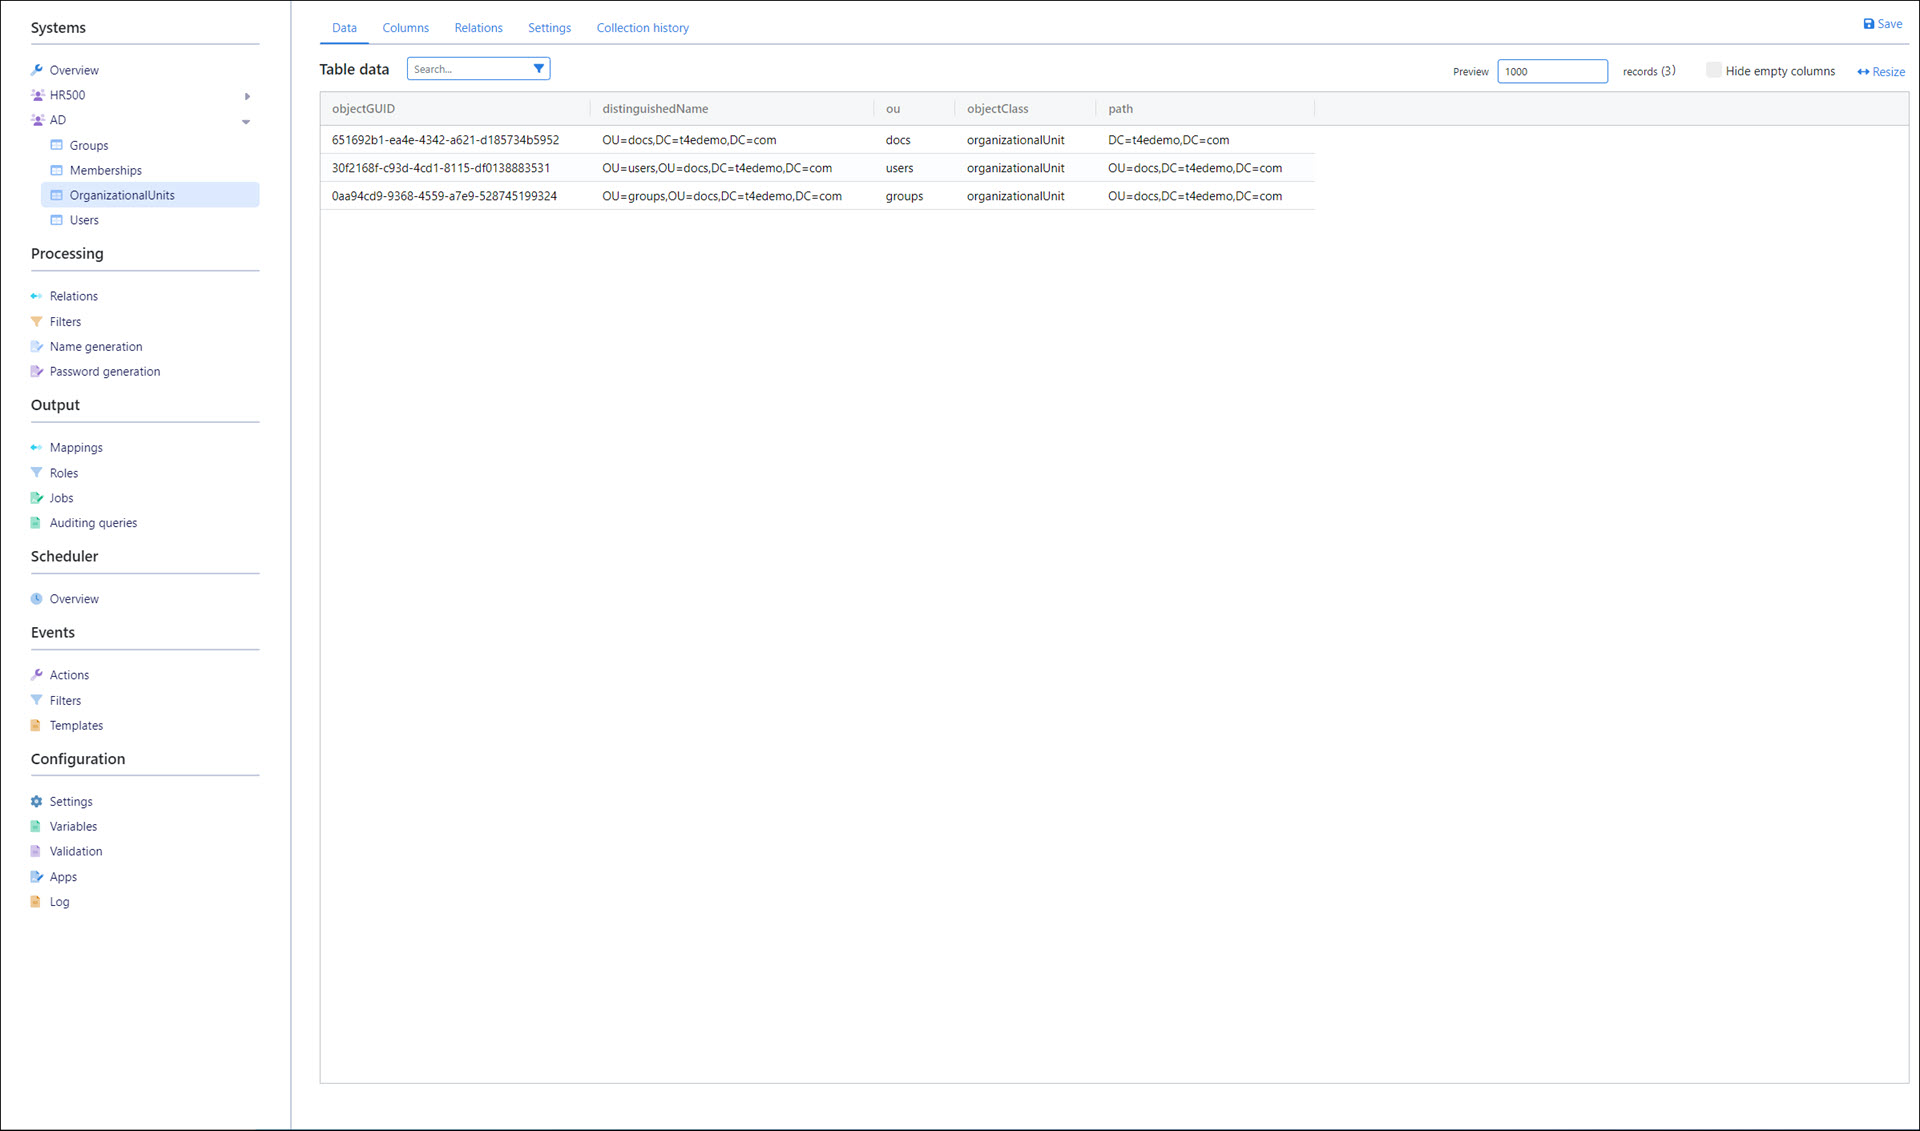1920x1131 pixels.
Task: Sort by distinguishedName column header
Action: point(655,109)
